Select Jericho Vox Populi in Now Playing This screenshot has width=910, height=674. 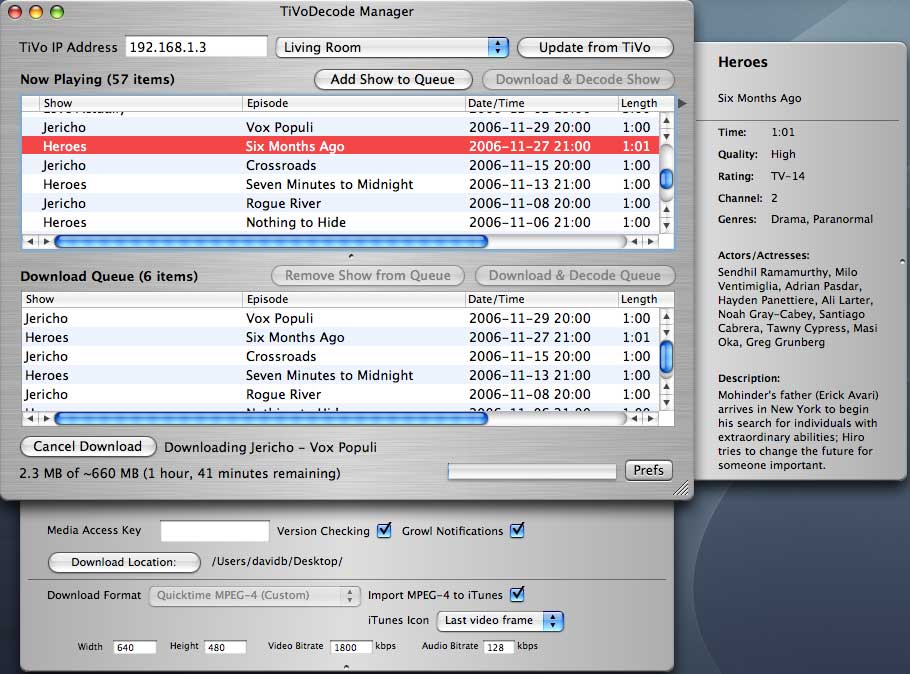[340, 127]
